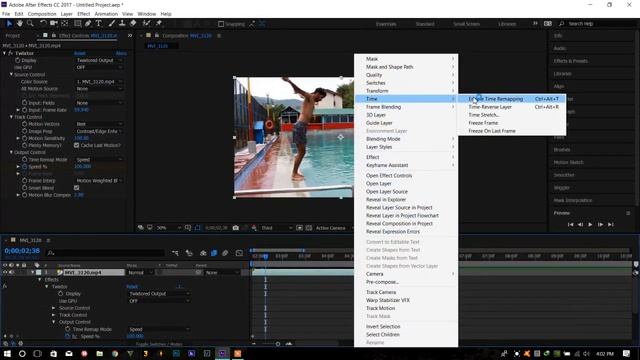Toggle Speed % stopwatch in effect controls

24,167
